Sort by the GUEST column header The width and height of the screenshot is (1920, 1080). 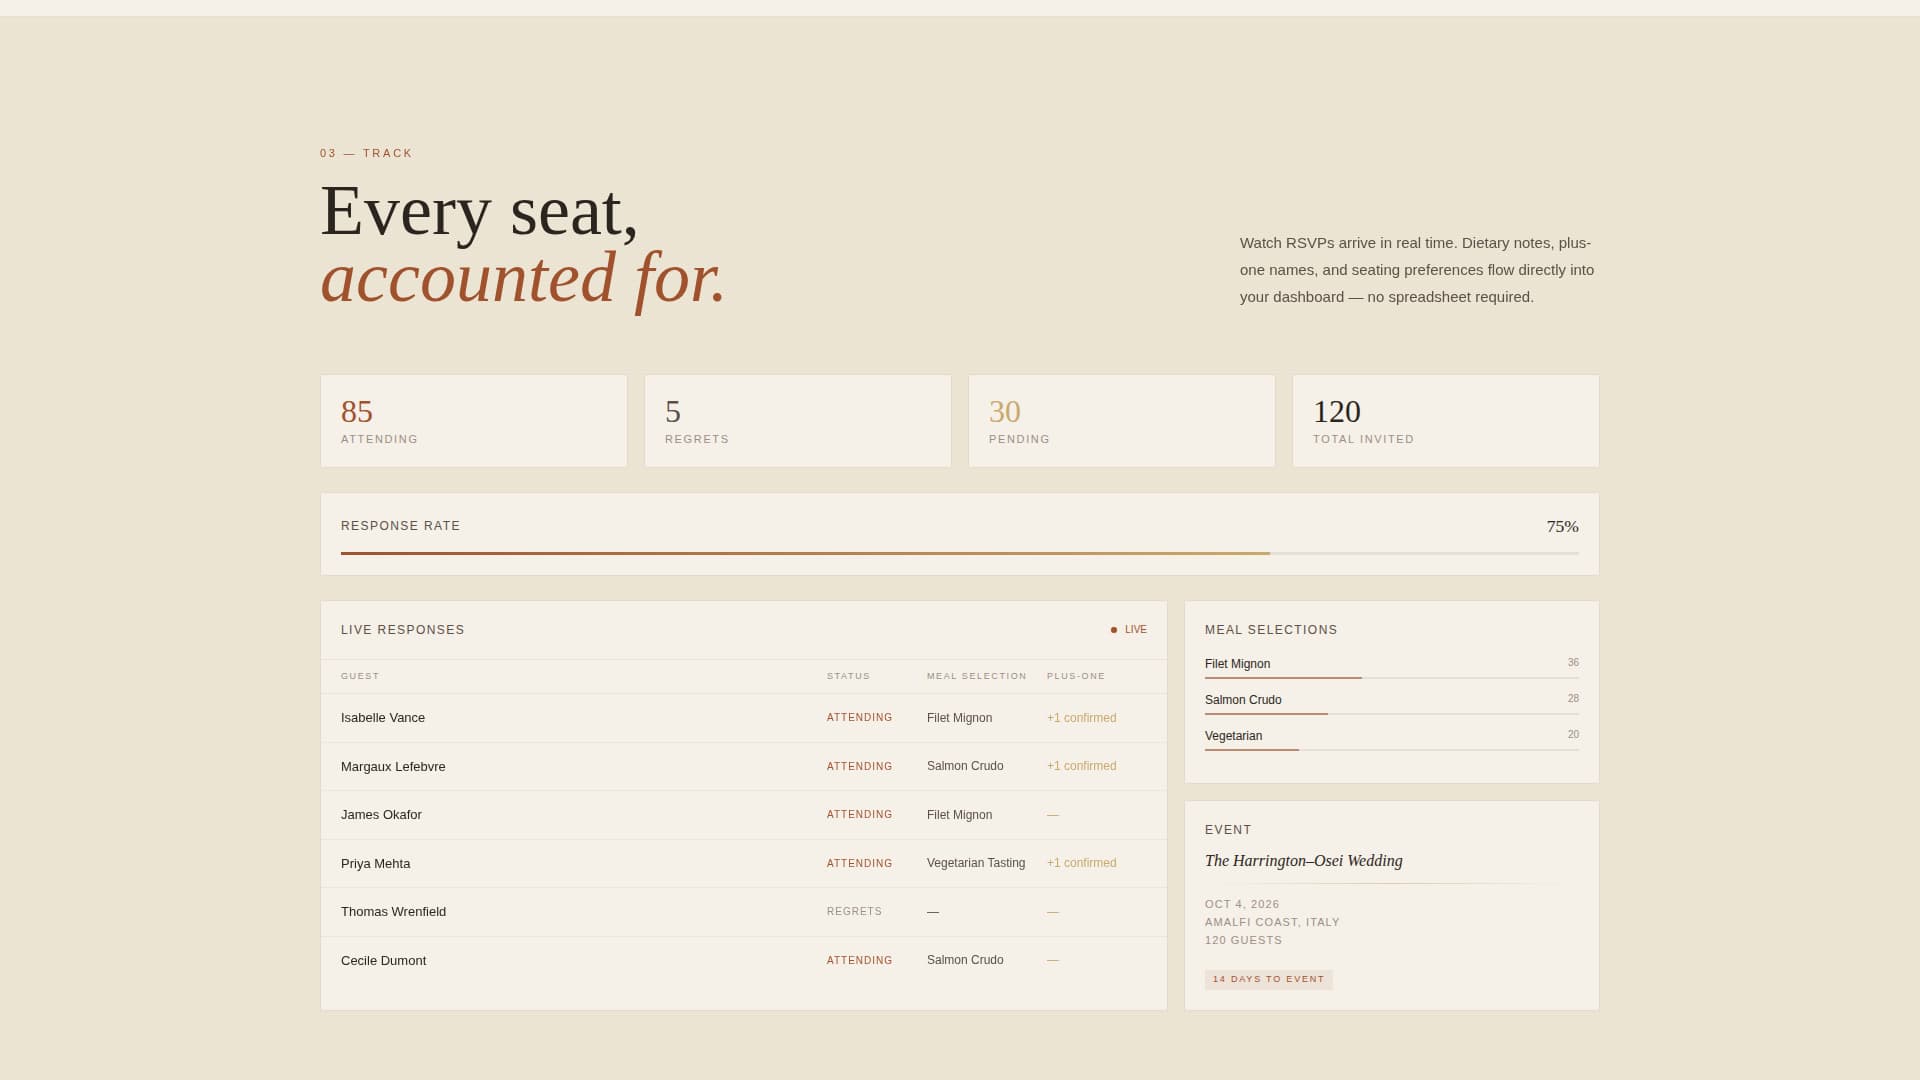pyautogui.click(x=360, y=676)
